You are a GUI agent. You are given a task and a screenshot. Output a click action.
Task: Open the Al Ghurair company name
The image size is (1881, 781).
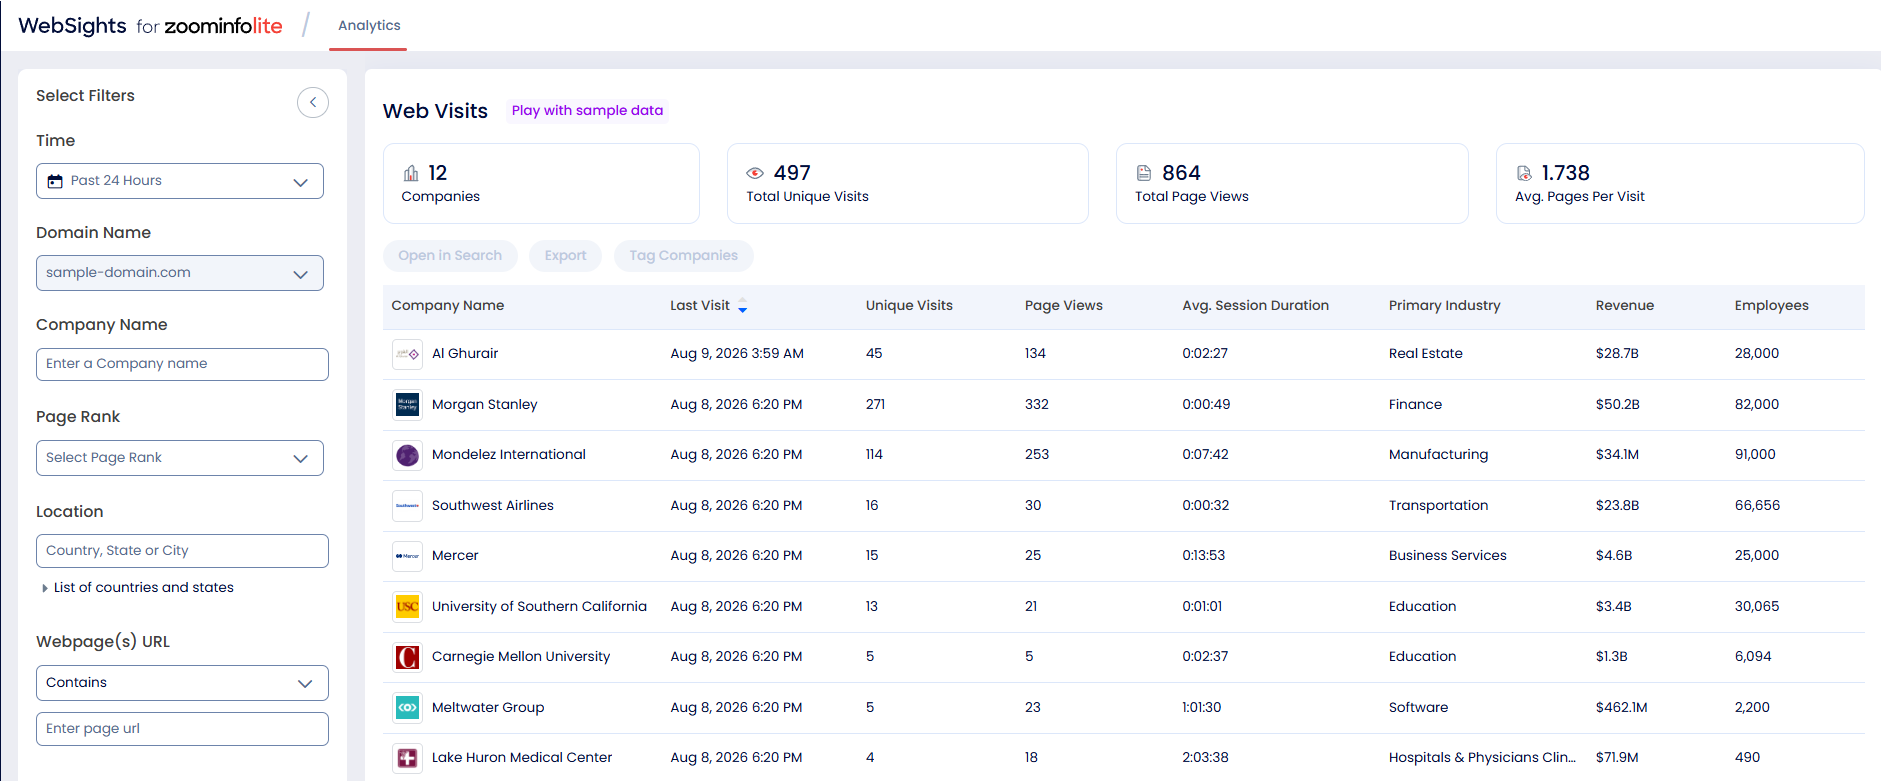pos(464,354)
